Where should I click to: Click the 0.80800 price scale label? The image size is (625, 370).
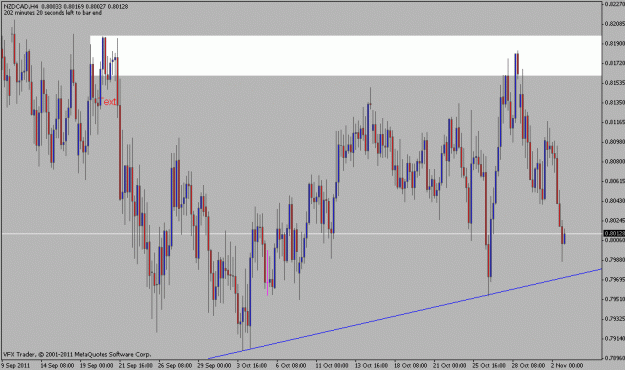(x=615, y=161)
